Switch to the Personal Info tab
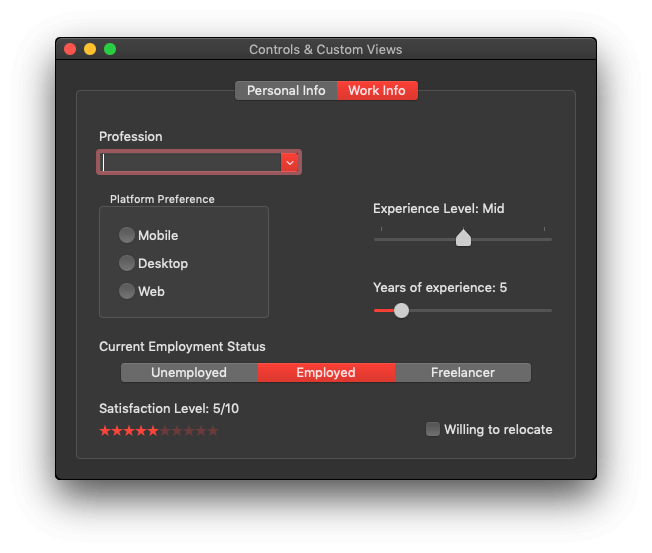This screenshot has height=553, width=652. pos(286,91)
